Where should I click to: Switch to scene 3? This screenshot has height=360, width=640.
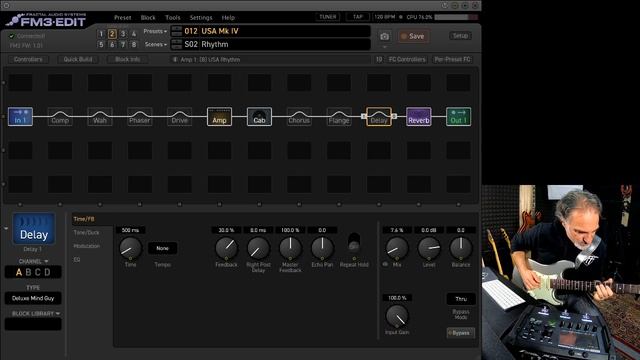[123, 34]
